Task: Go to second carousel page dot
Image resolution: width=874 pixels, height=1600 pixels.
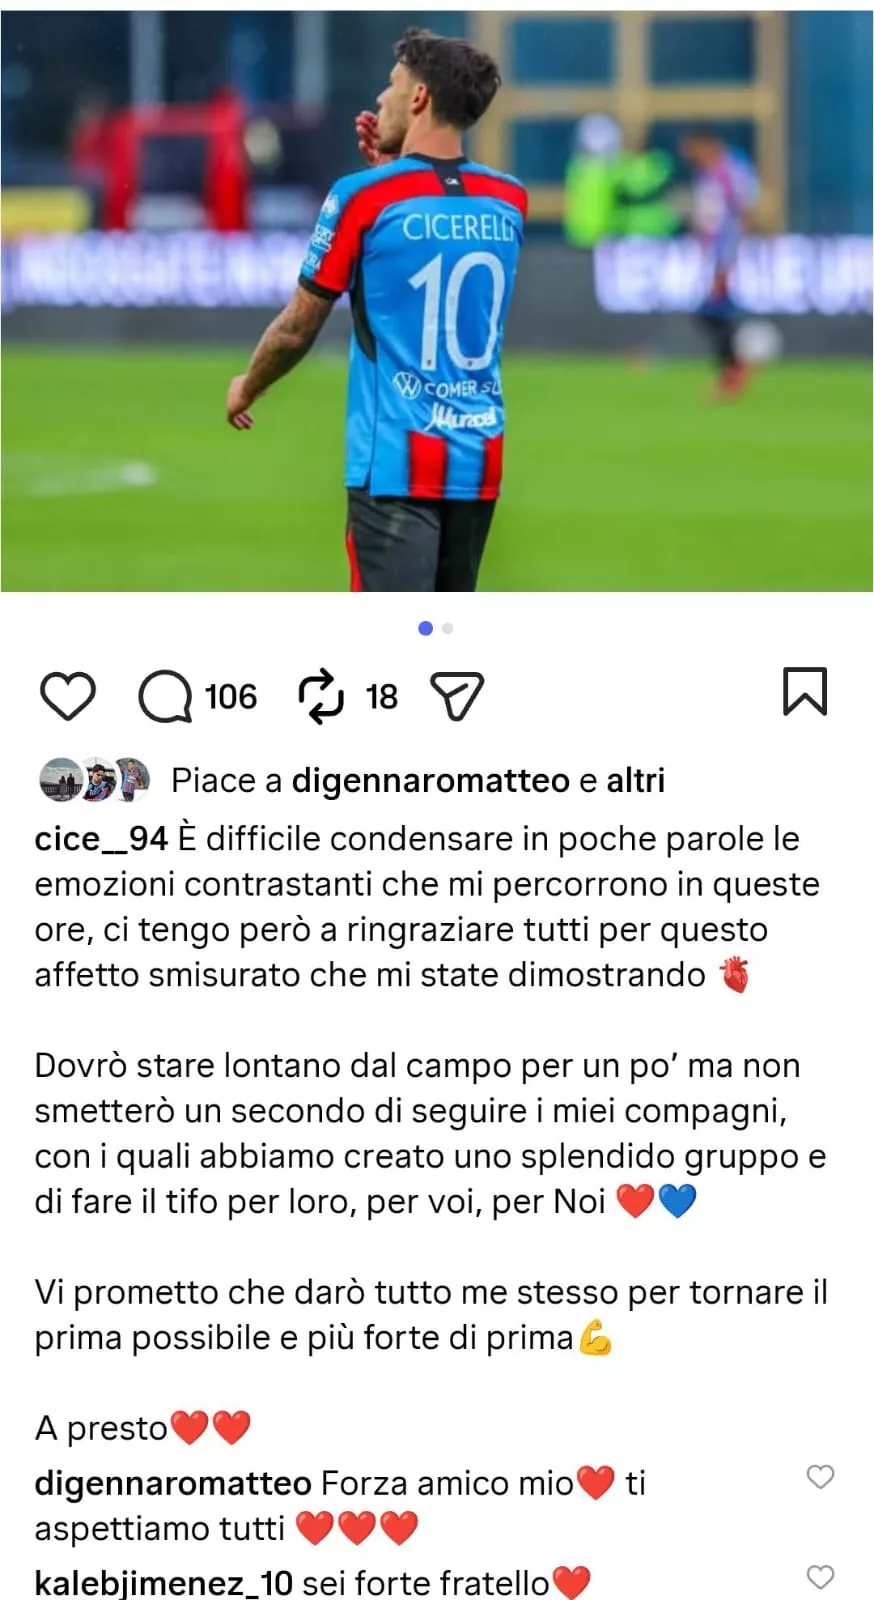Action: click(447, 628)
